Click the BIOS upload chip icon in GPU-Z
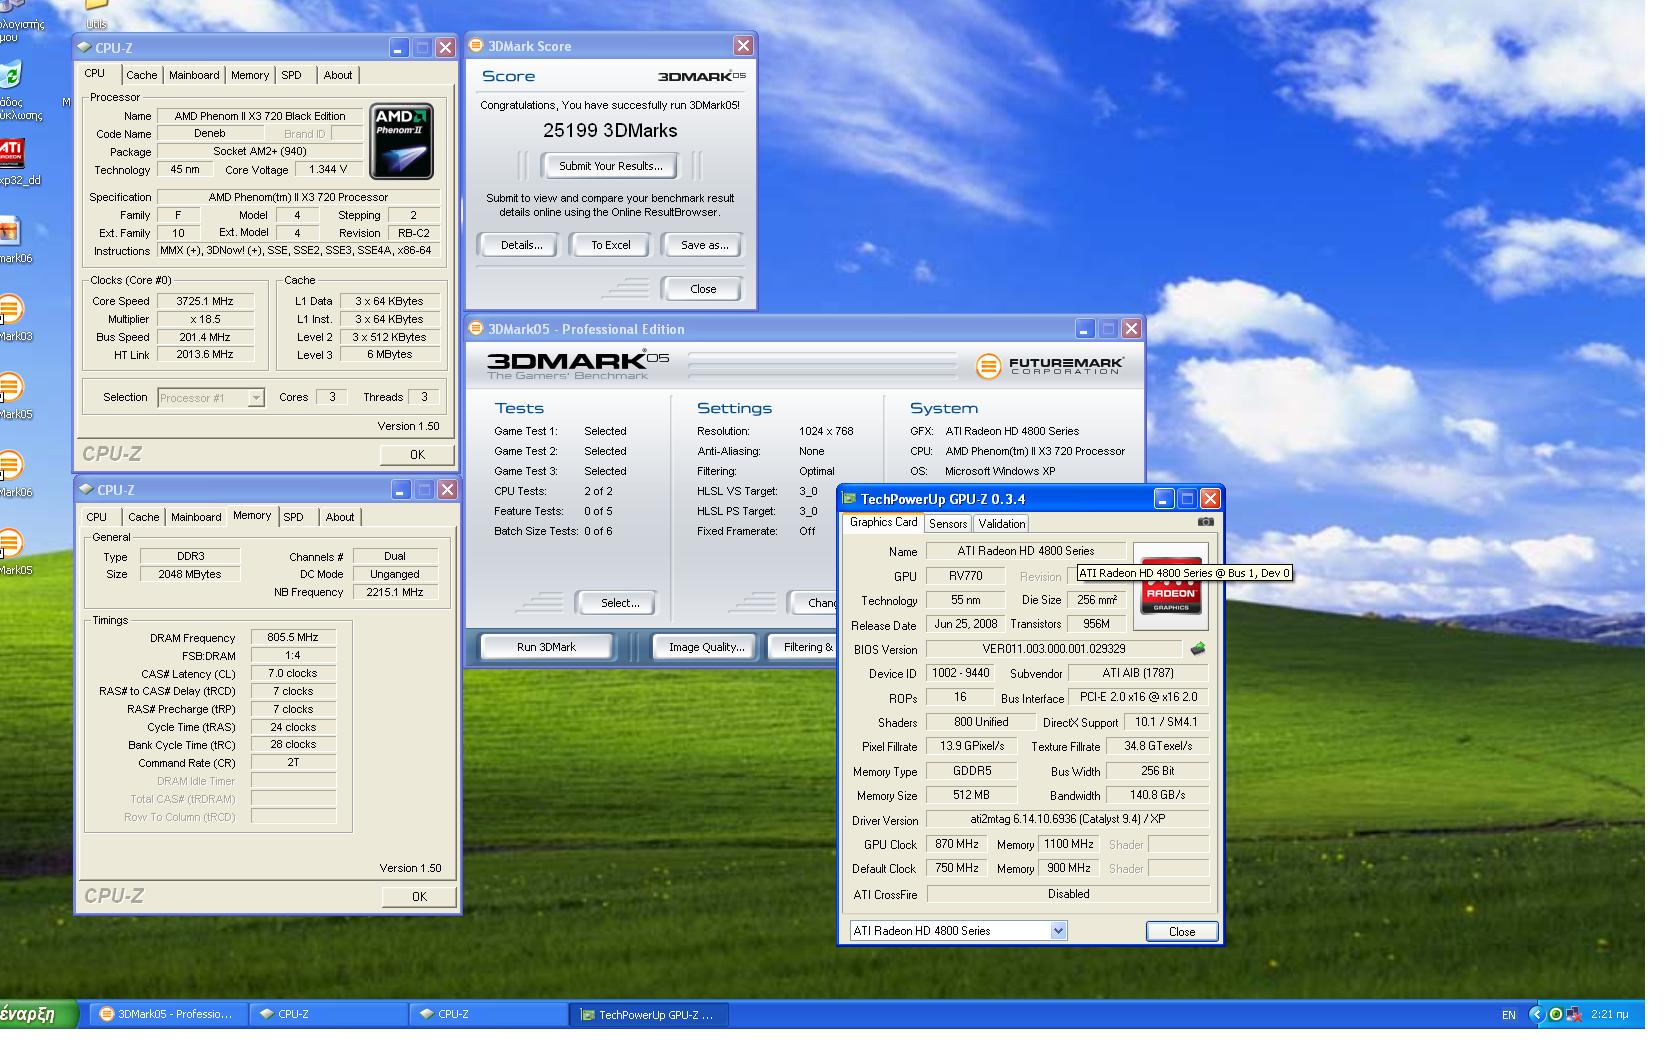This screenshot has height=1050, width=1680. (1197, 649)
